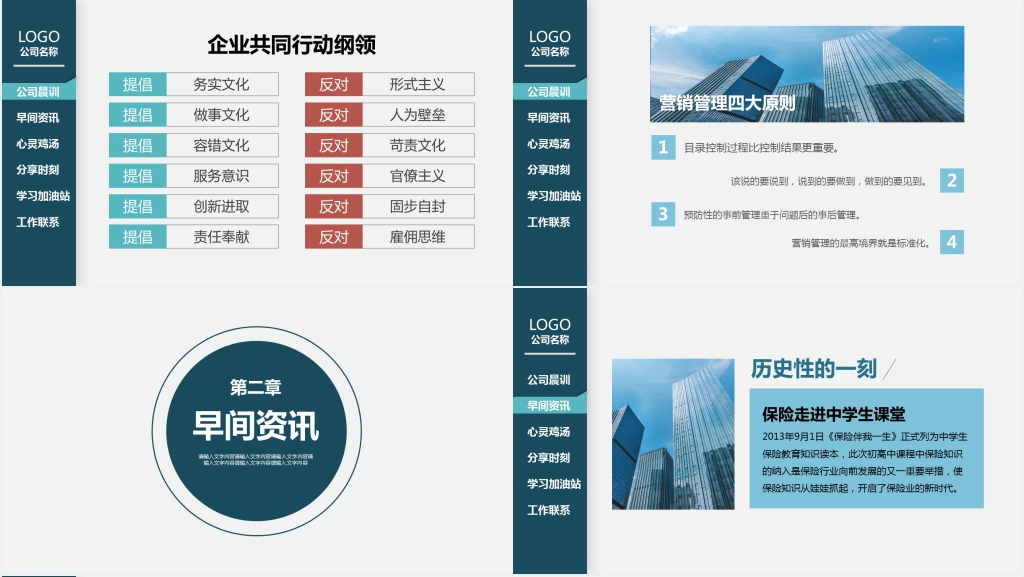
Task: Select the 企业共同行动纲领 slide title
Action: point(291,45)
